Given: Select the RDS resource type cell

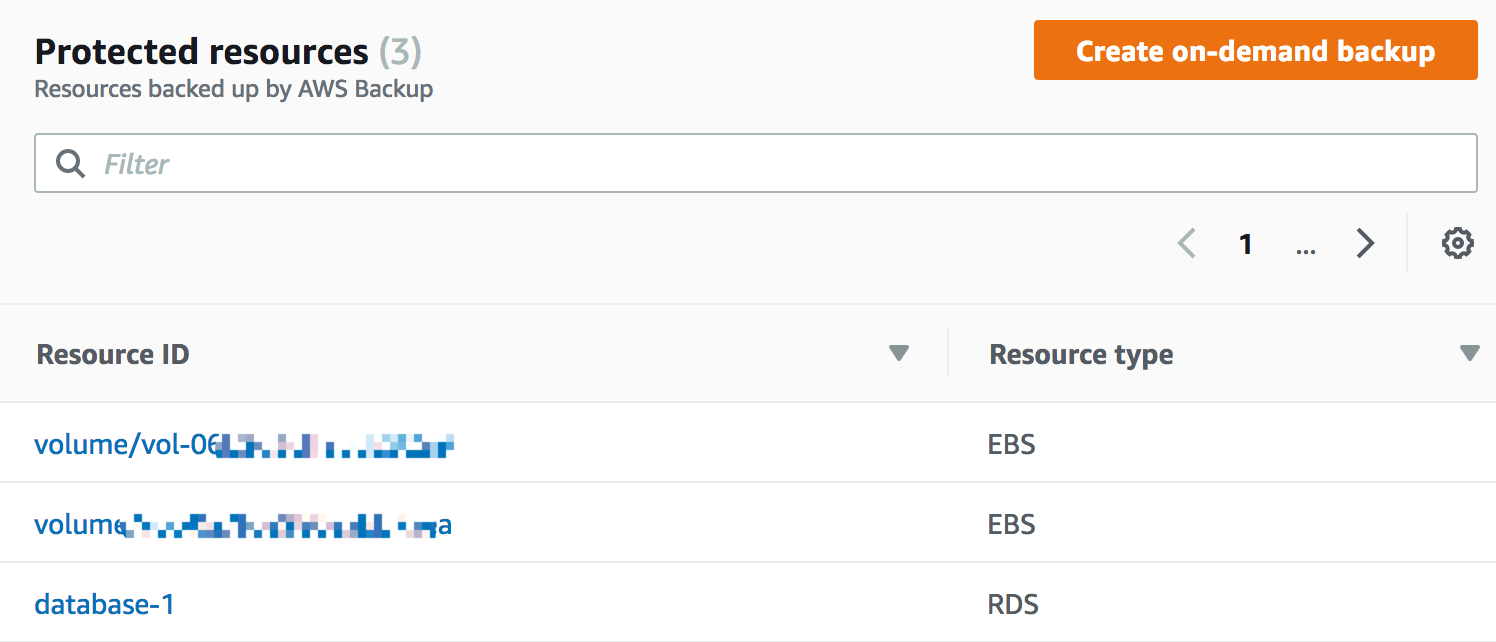Looking at the screenshot, I should click(x=1013, y=603).
